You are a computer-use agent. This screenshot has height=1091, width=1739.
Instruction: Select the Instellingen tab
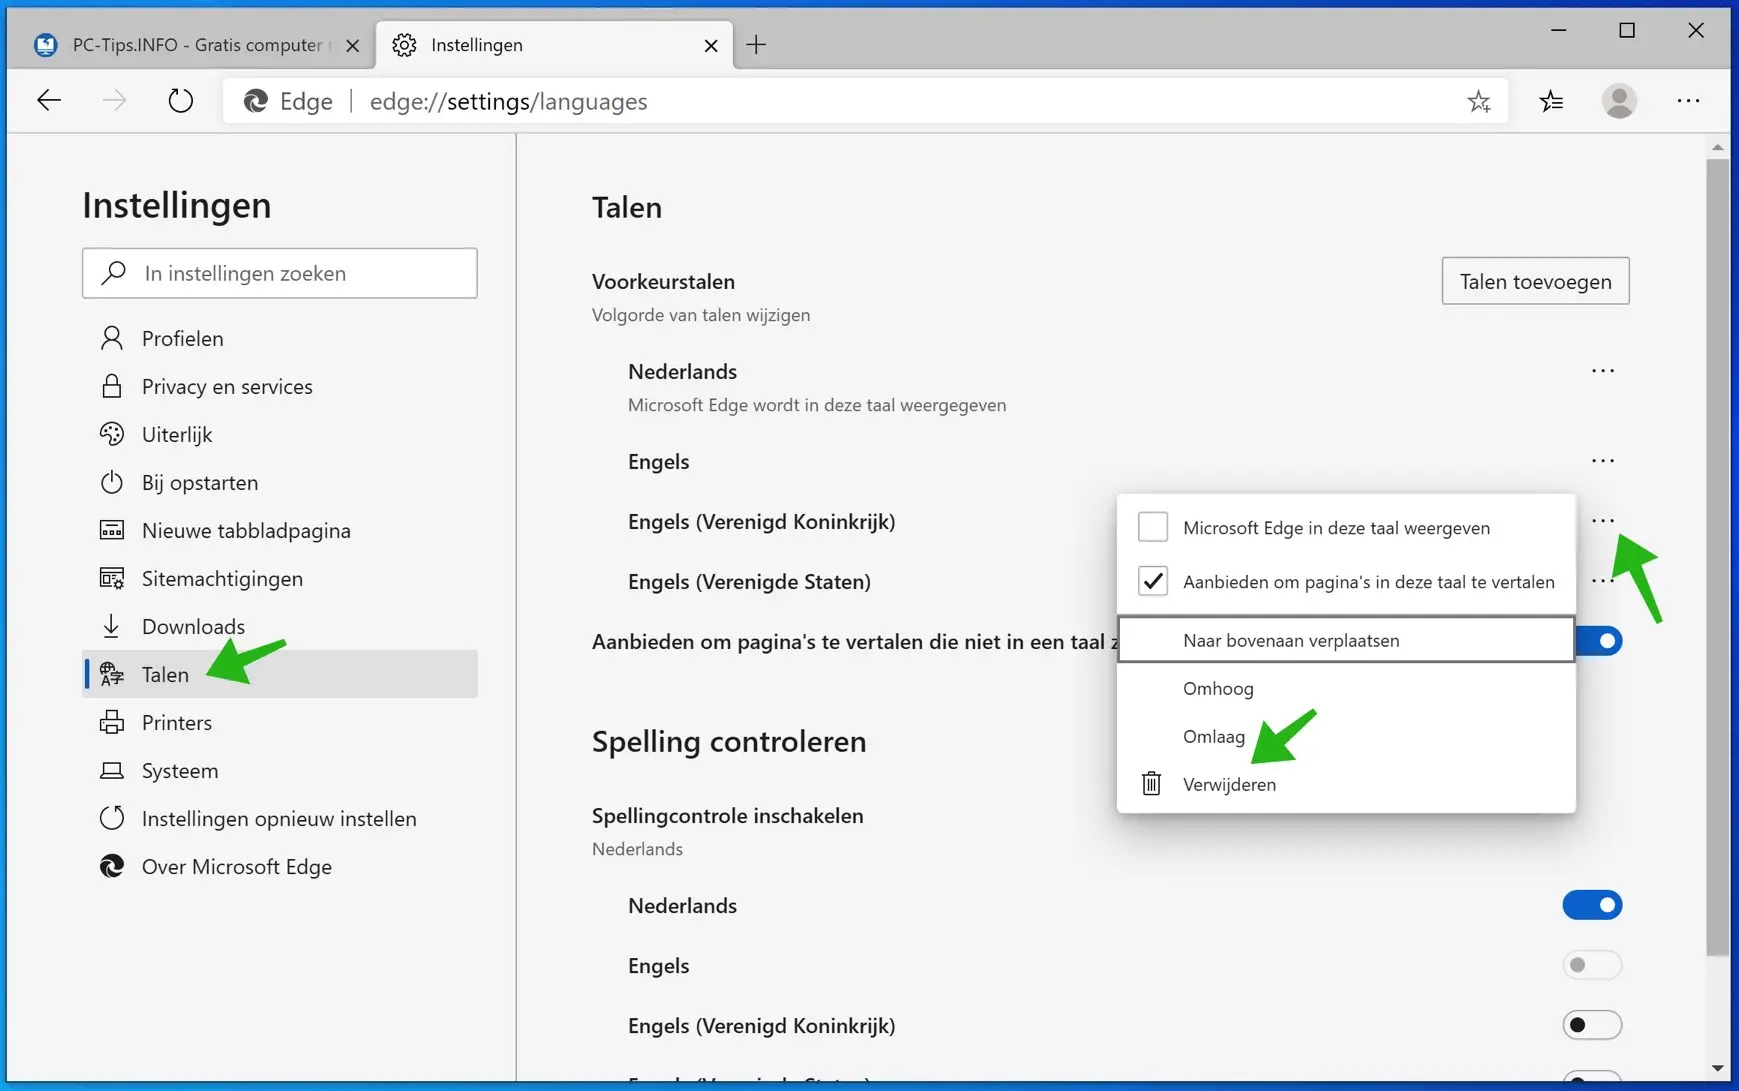point(555,45)
